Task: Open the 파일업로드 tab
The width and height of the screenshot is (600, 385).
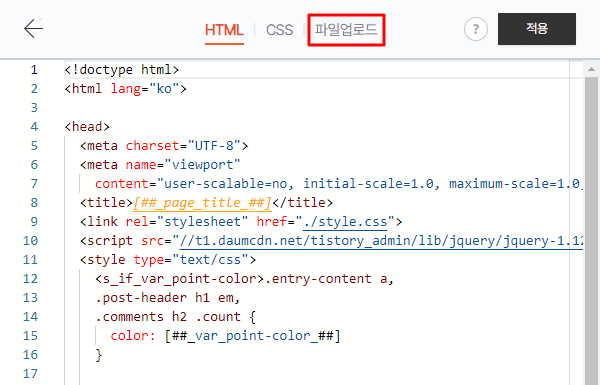Action: pyautogui.click(x=346, y=30)
